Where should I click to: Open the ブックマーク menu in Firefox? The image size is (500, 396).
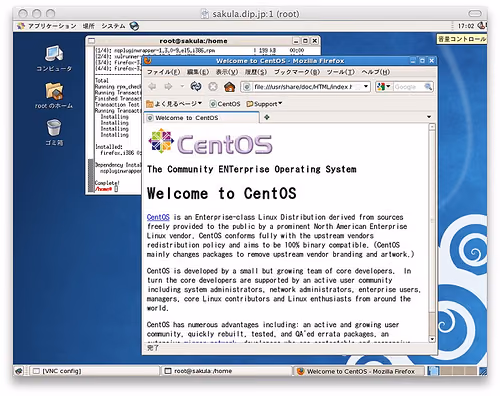[297, 72]
